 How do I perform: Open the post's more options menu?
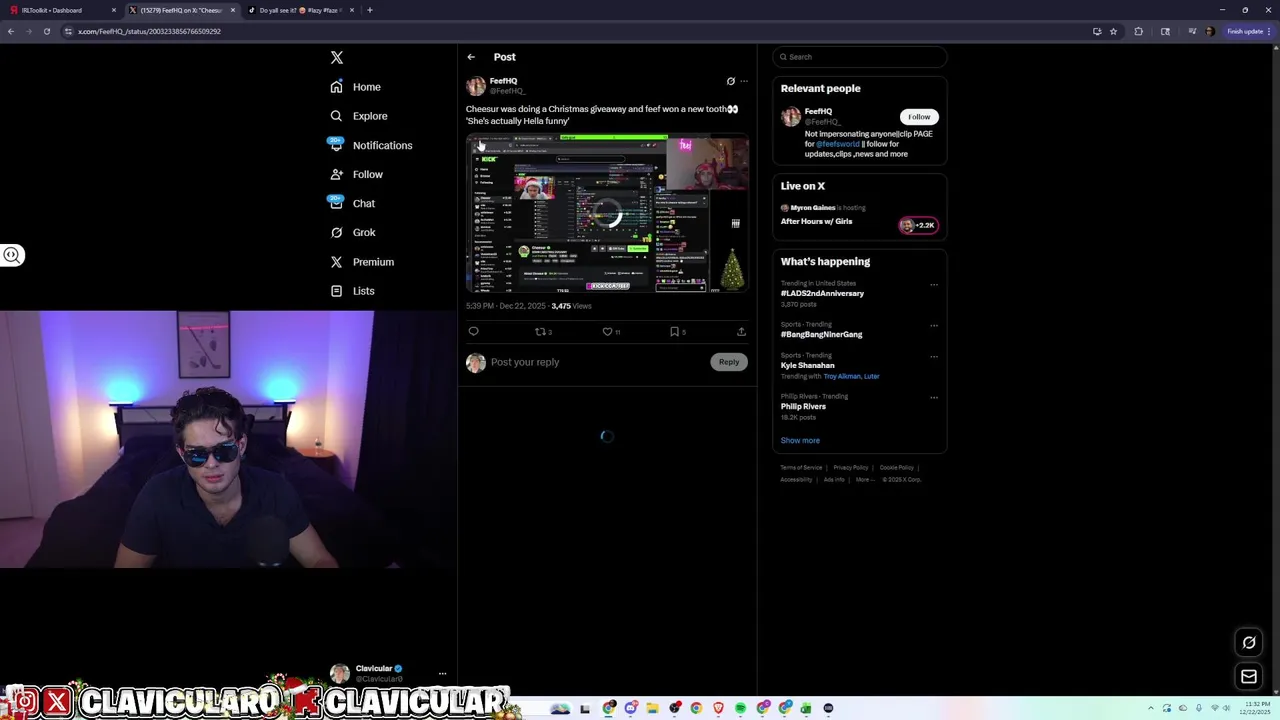[744, 81]
